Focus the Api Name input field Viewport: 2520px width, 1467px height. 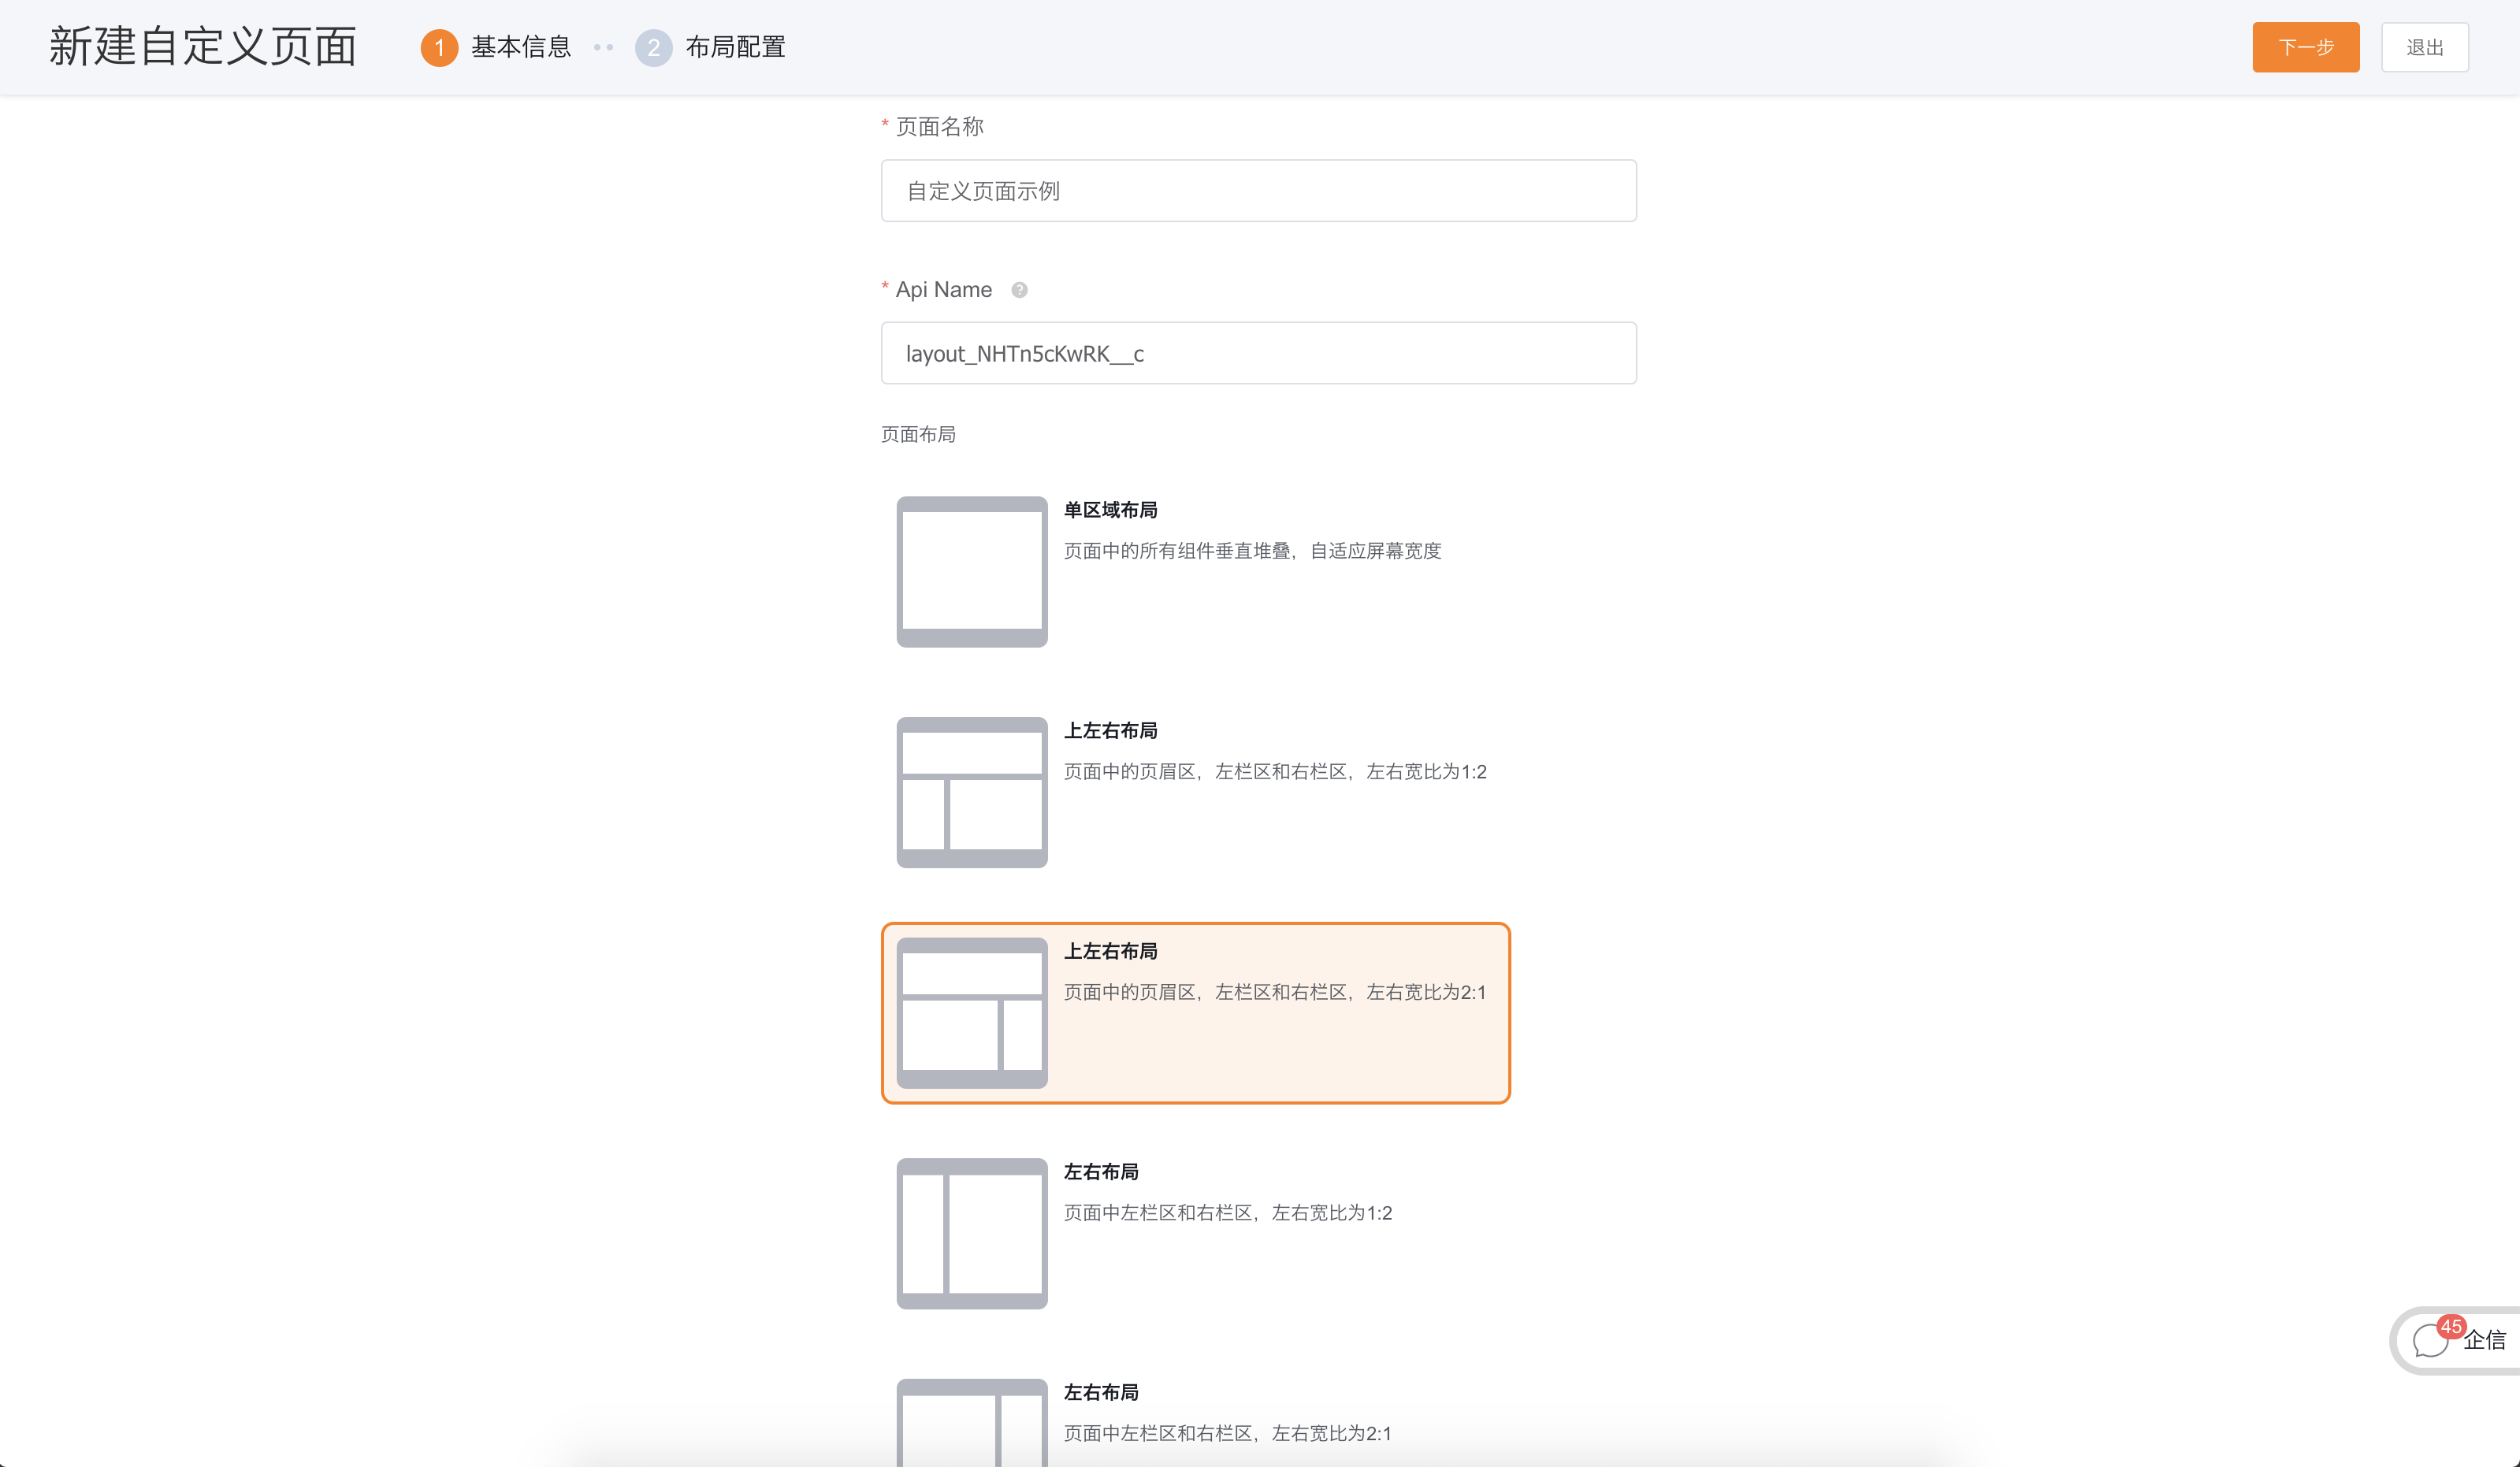click(1259, 353)
